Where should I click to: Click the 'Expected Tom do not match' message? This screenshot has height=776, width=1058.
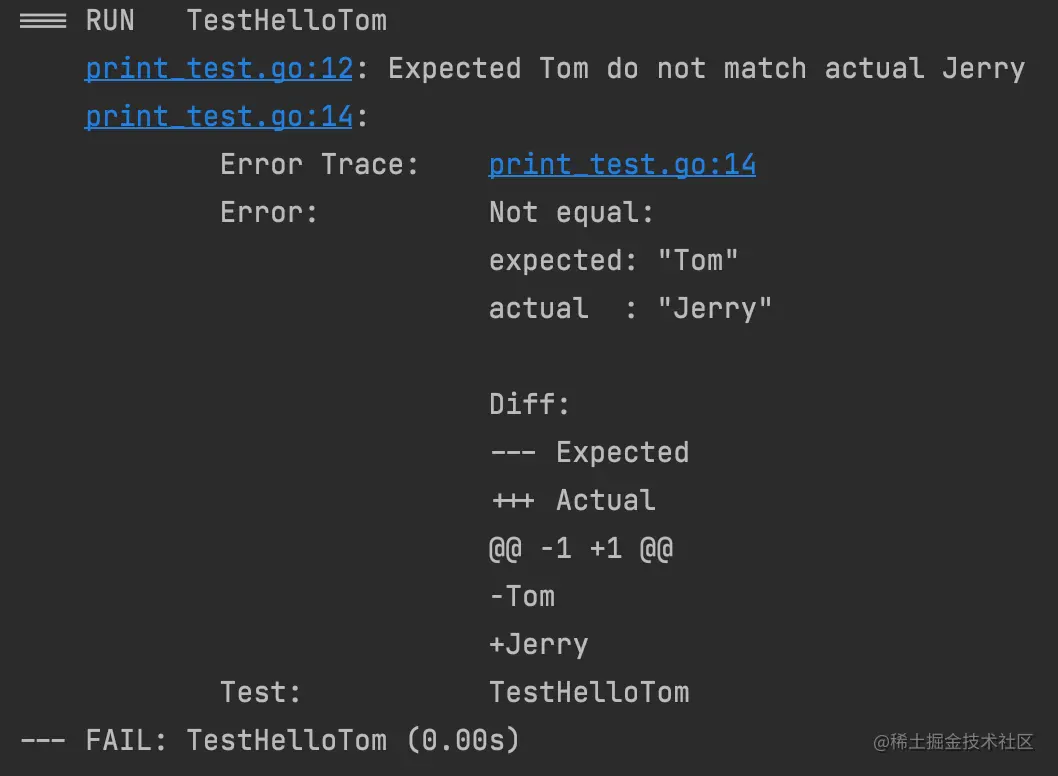[x=706, y=69]
